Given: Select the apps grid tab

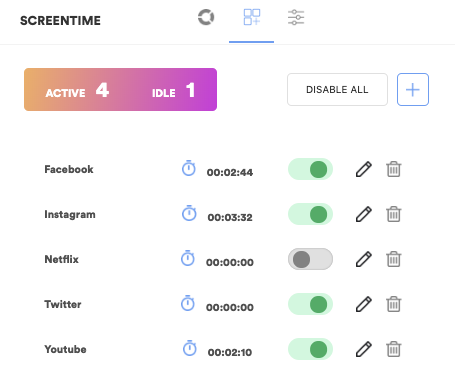Looking at the screenshot, I should click(x=252, y=17).
